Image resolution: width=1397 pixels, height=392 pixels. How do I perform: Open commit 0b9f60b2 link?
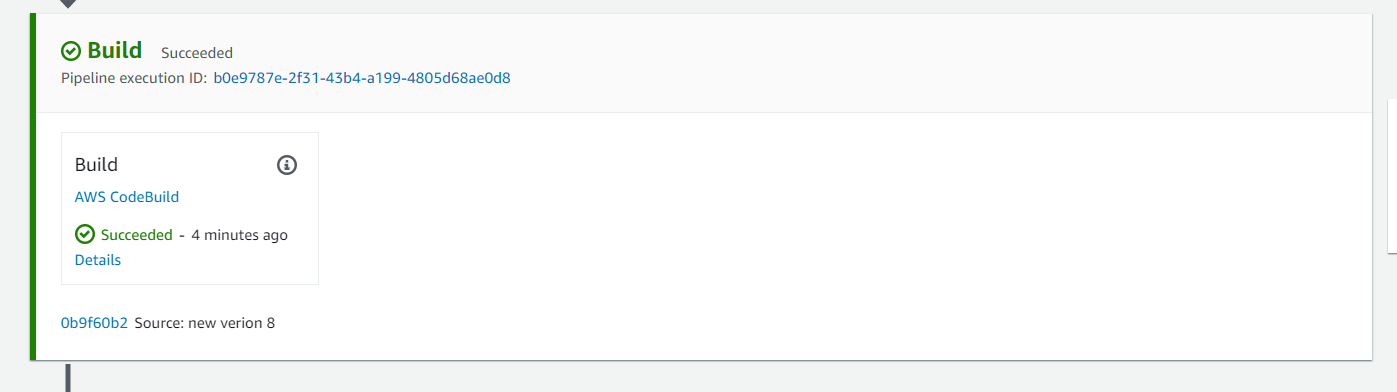point(94,323)
